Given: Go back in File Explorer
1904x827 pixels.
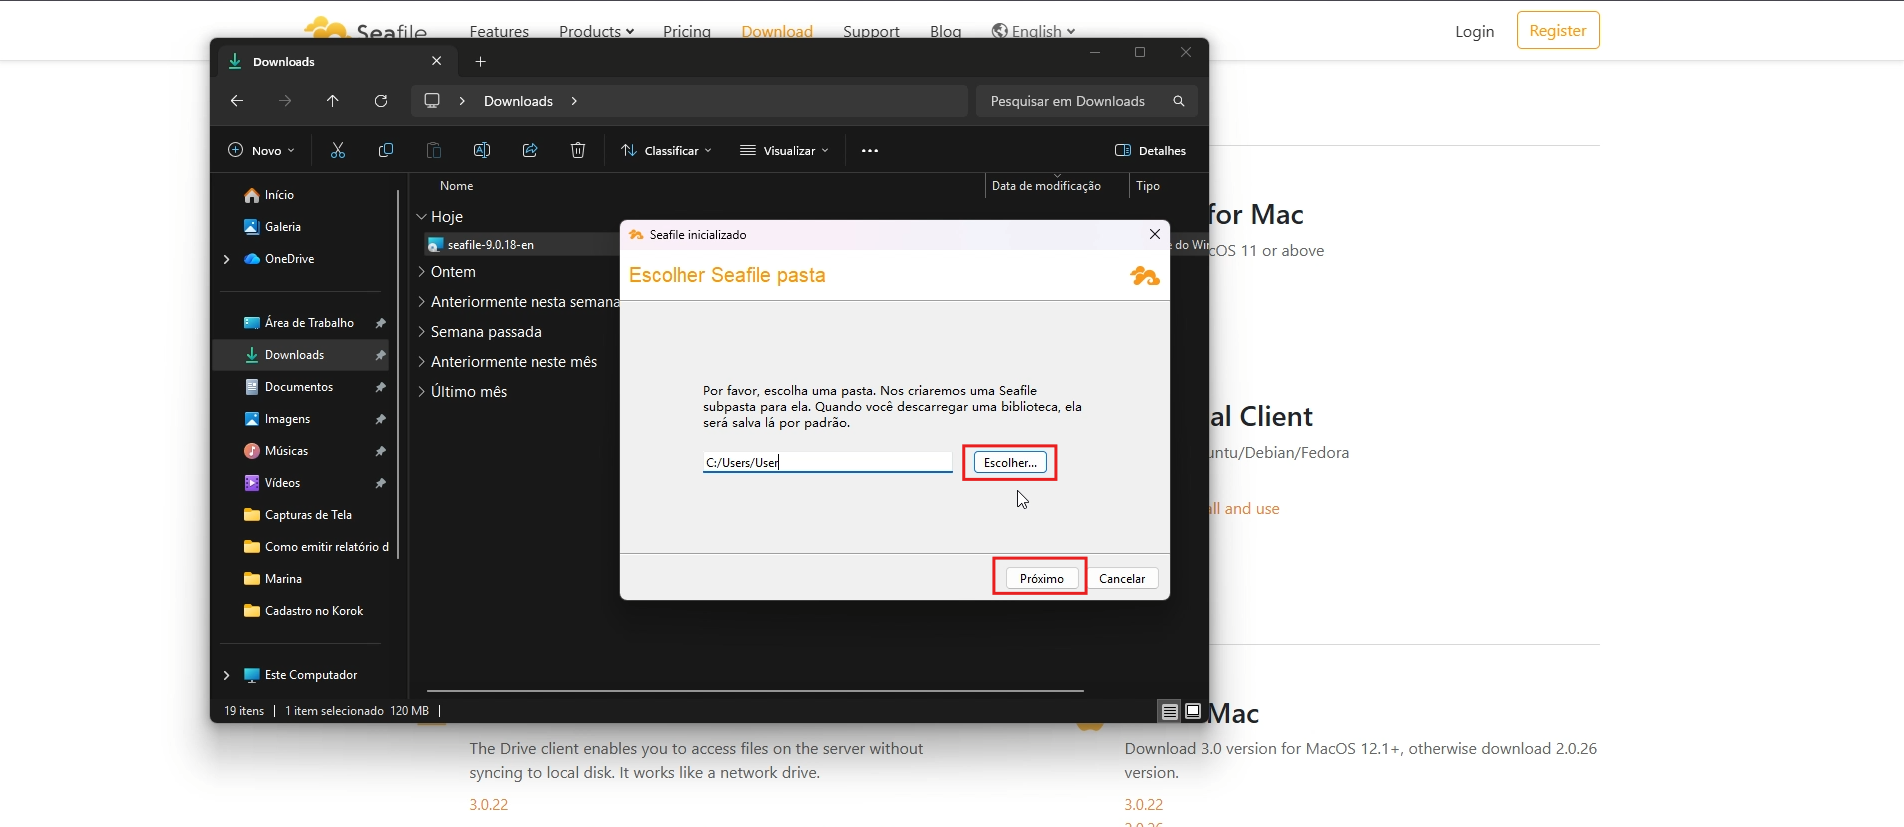Looking at the screenshot, I should pos(237,101).
